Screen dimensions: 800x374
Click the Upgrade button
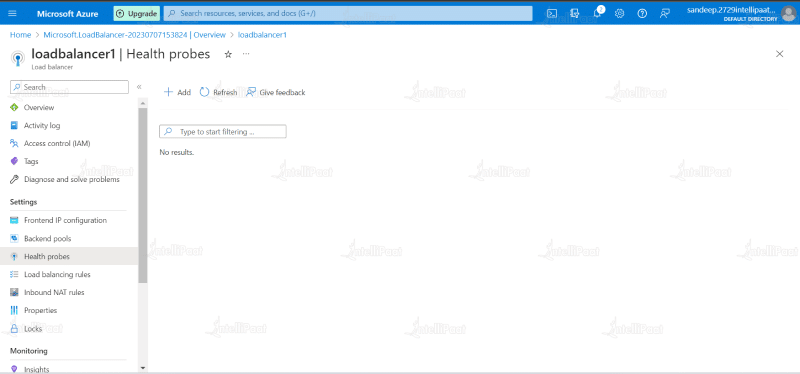pos(136,14)
